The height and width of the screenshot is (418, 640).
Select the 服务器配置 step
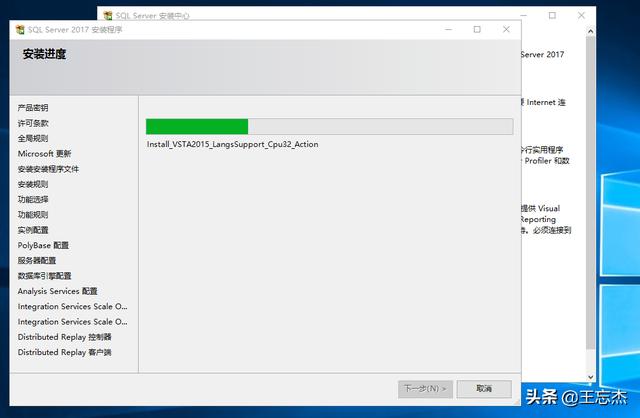point(37,260)
